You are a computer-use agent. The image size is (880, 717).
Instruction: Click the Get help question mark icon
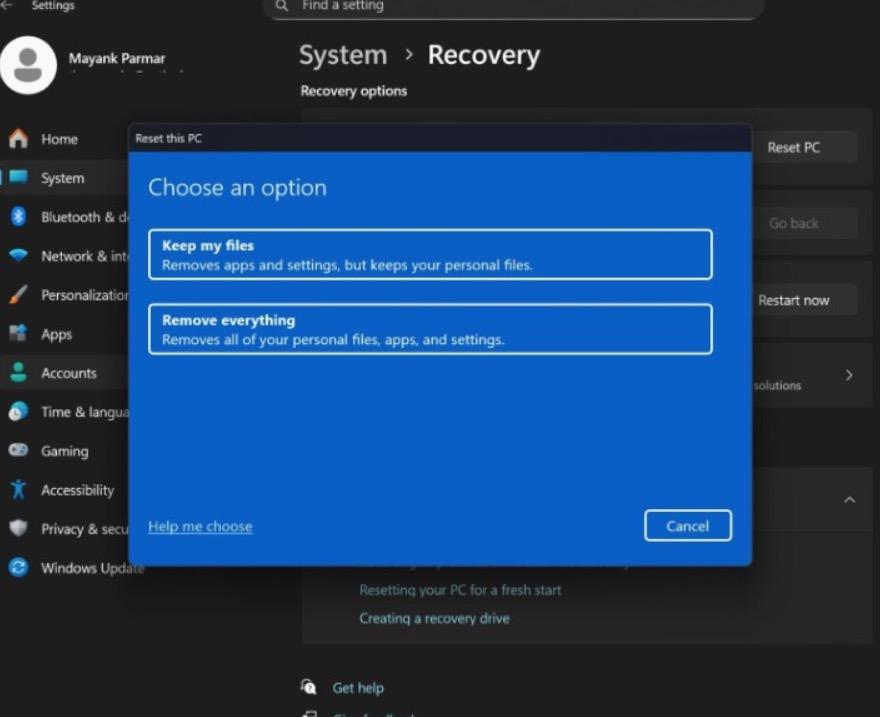point(310,688)
